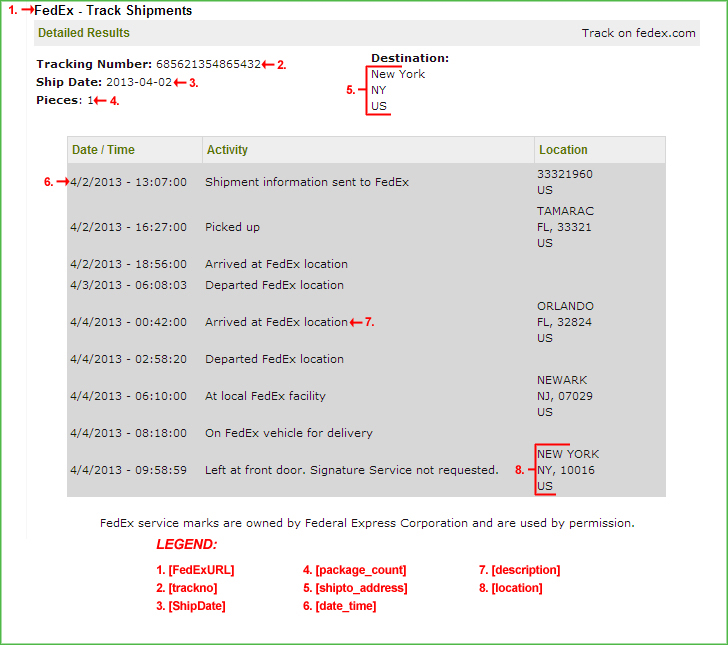Click the 'At local FedEx facility' activity
The width and height of the screenshot is (728, 645).
(265, 396)
